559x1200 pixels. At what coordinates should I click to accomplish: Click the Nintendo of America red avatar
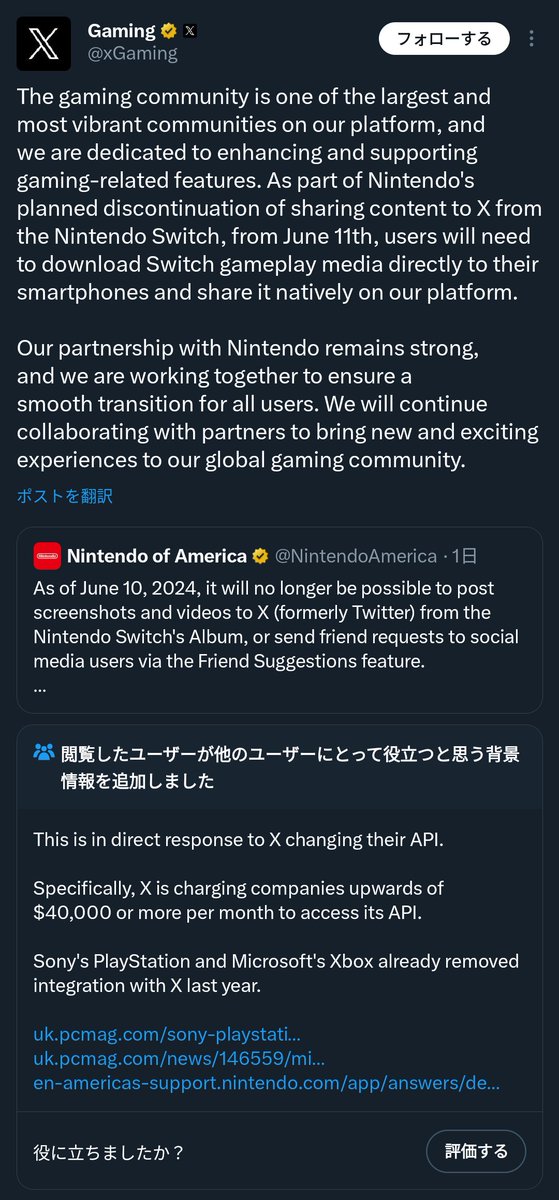tap(47, 555)
